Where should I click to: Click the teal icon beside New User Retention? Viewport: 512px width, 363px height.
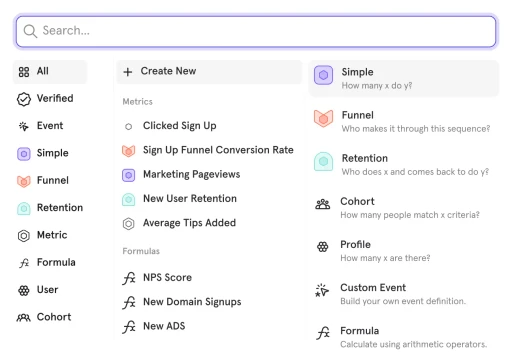click(x=128, y=199)
